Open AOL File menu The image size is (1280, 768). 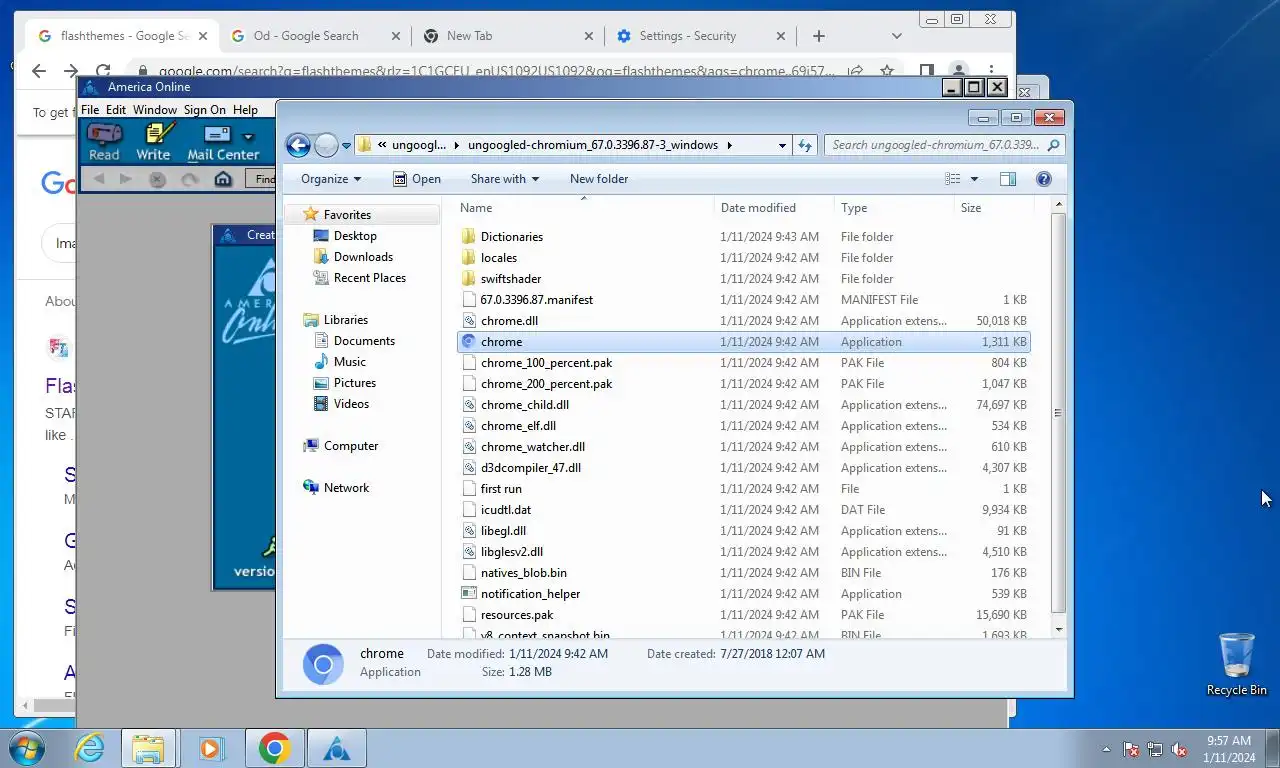[90, 110]
